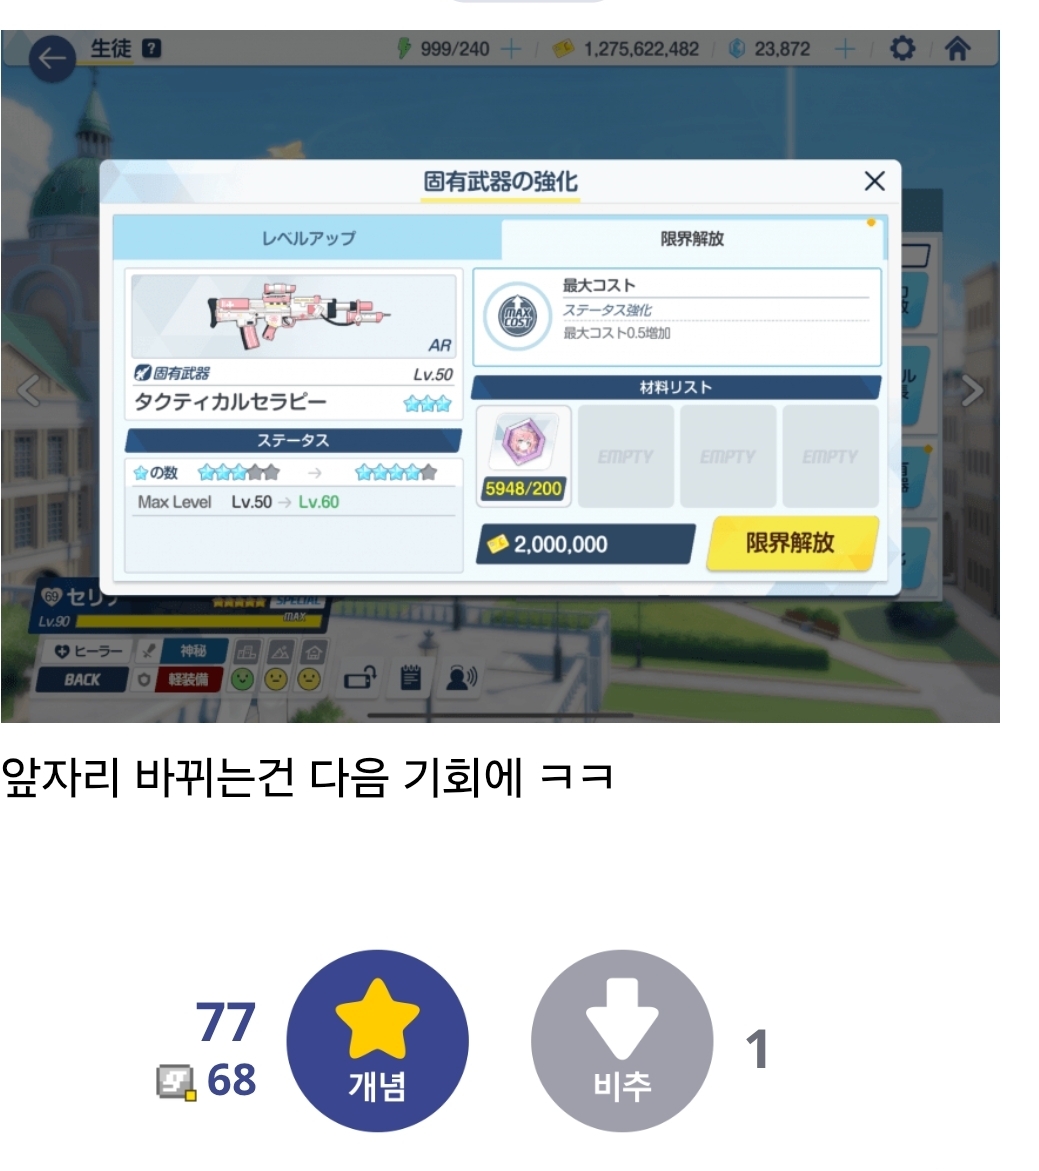
Task: Add gems with the plus beside 23,872
Action: pyautogui.click(x=845, y=49)
